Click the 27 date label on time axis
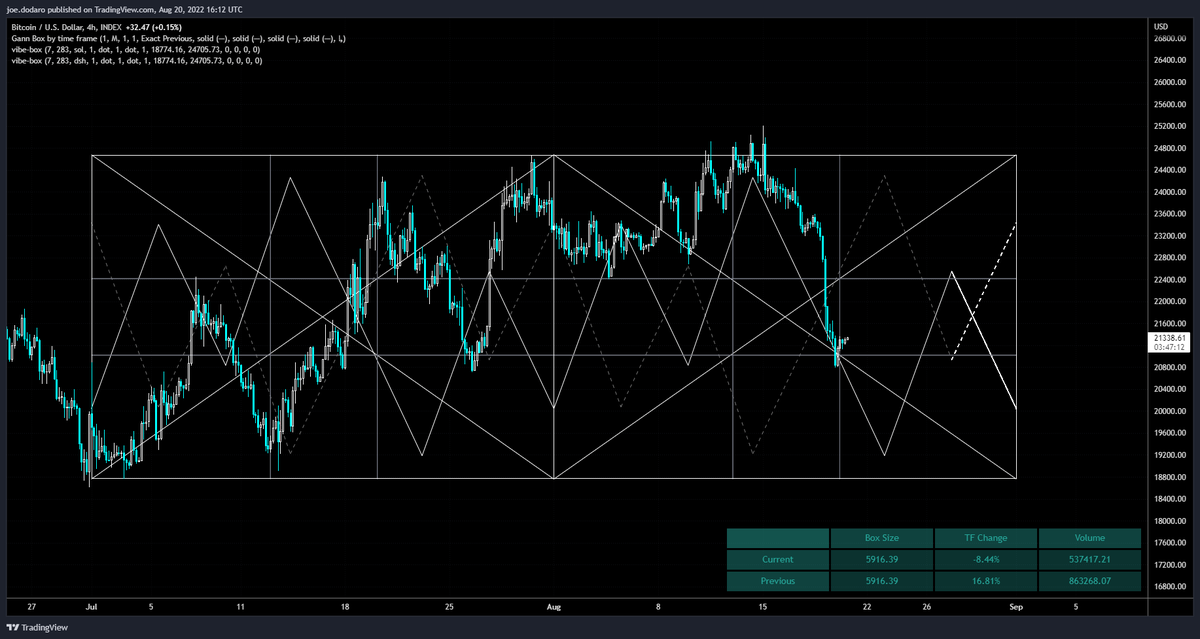The height and width of the screenshot is (639, 1200). pyautogui.click(x=32, y=606)
